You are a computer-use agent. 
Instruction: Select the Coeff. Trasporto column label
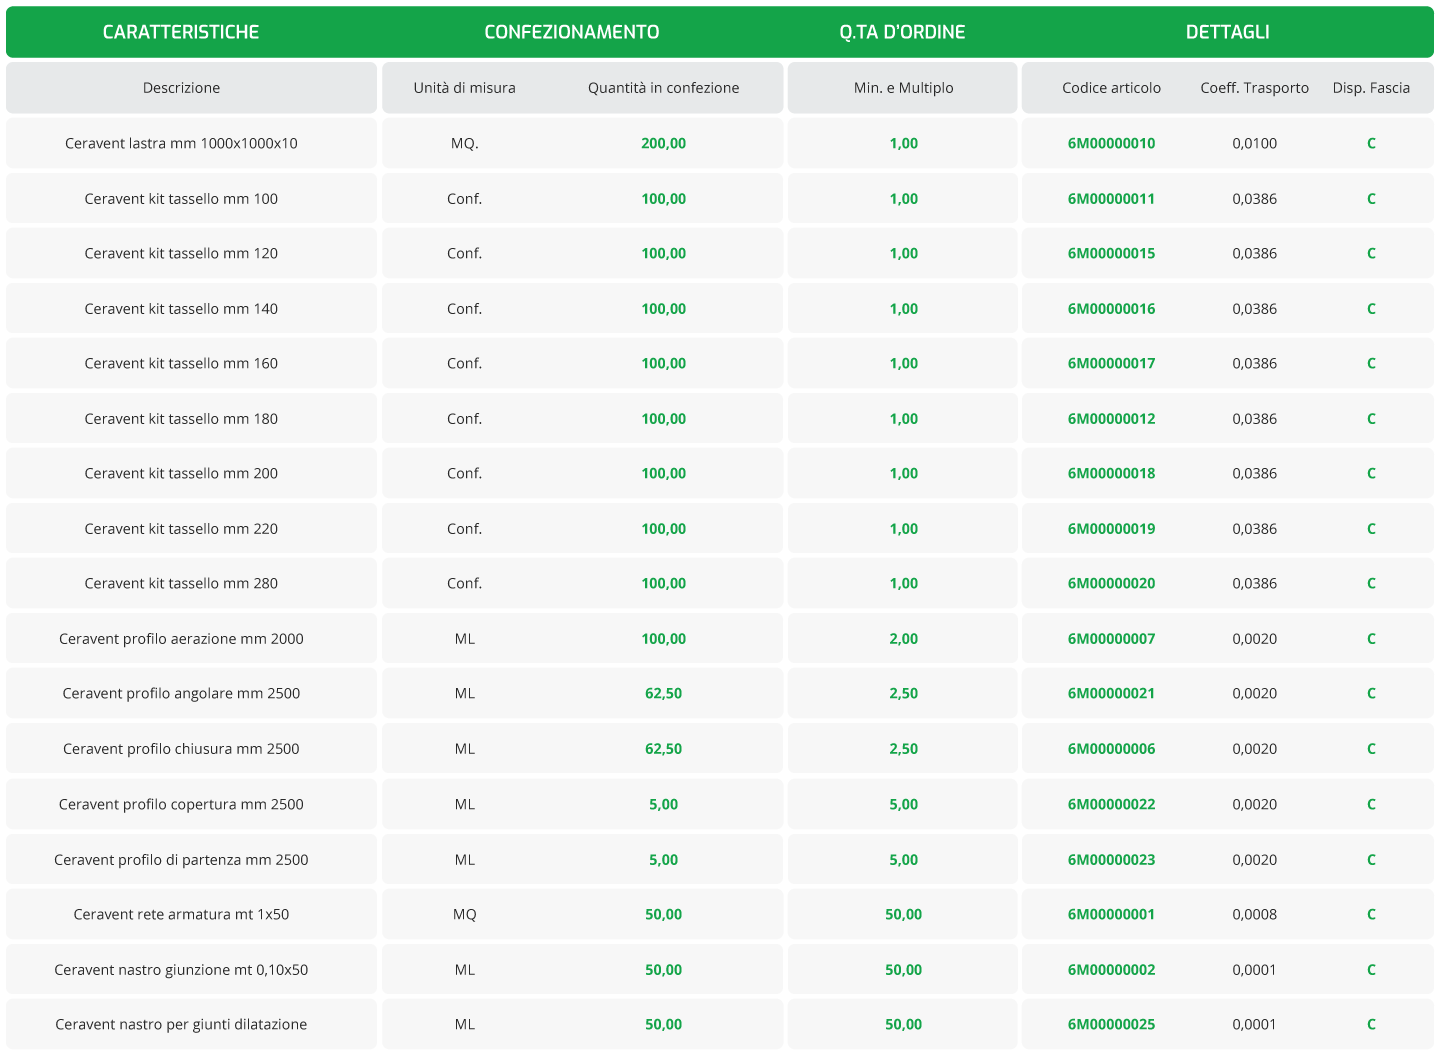[1255, 88]
